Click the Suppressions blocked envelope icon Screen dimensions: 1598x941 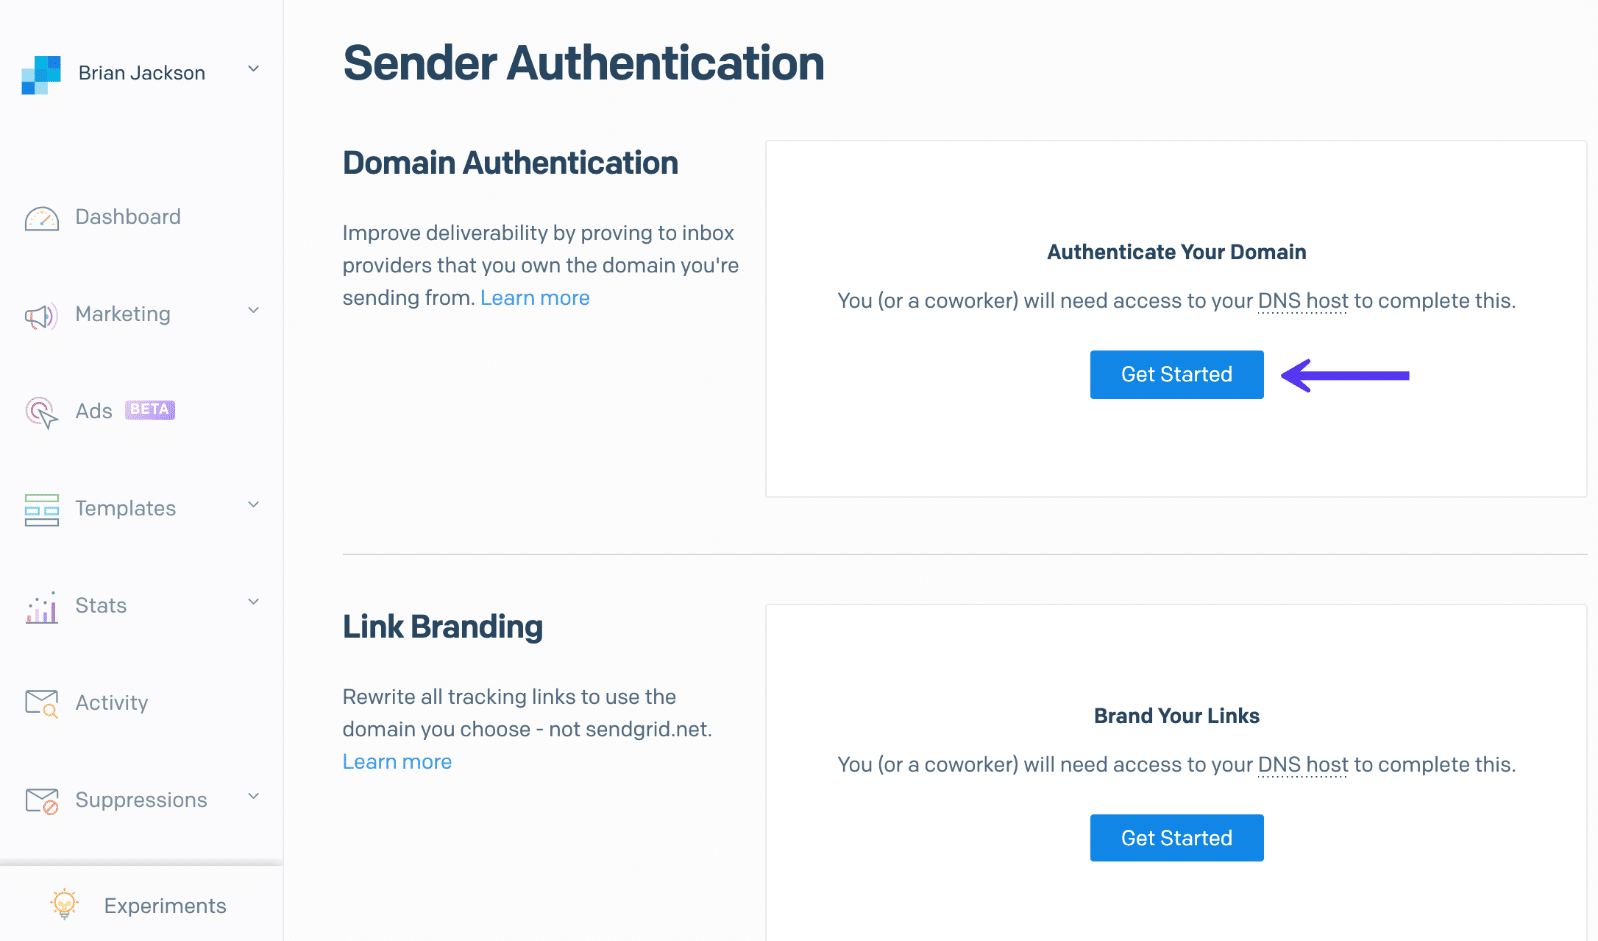pyautogui.click(x=40, y=799)
